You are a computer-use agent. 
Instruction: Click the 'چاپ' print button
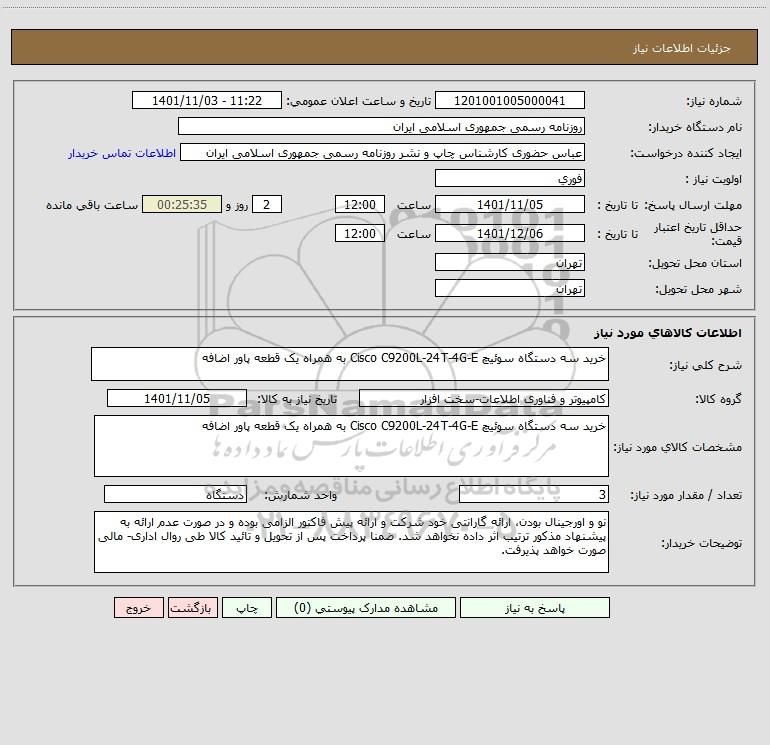click(247, 608)
